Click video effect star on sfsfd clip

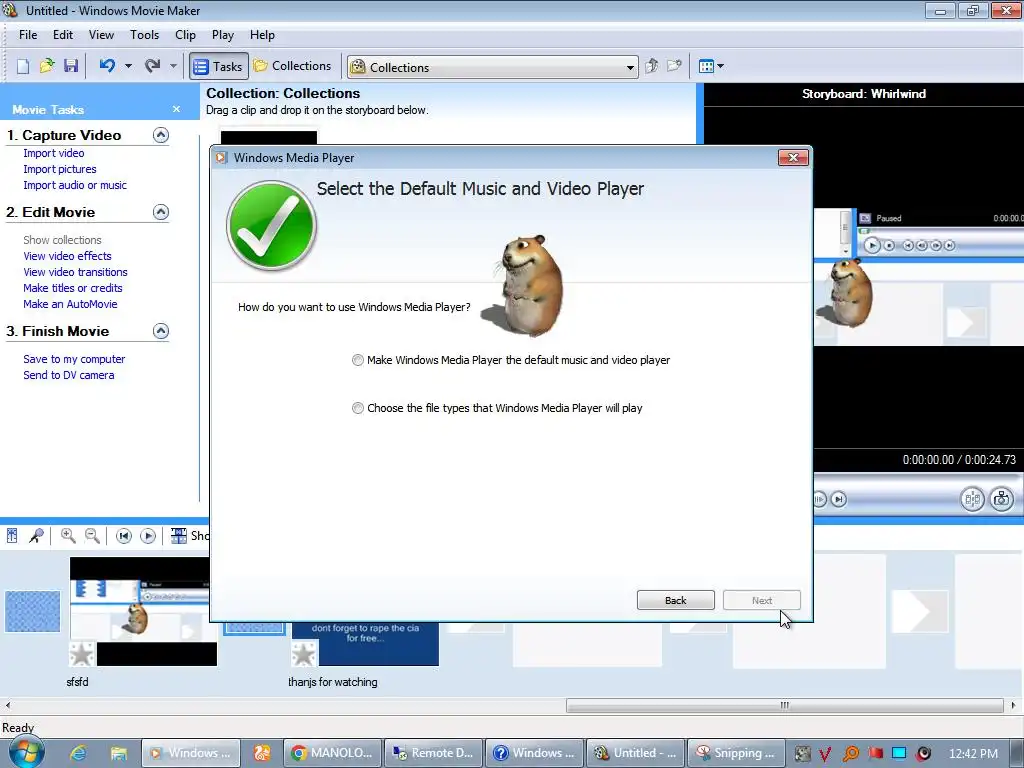click(82, 654)
